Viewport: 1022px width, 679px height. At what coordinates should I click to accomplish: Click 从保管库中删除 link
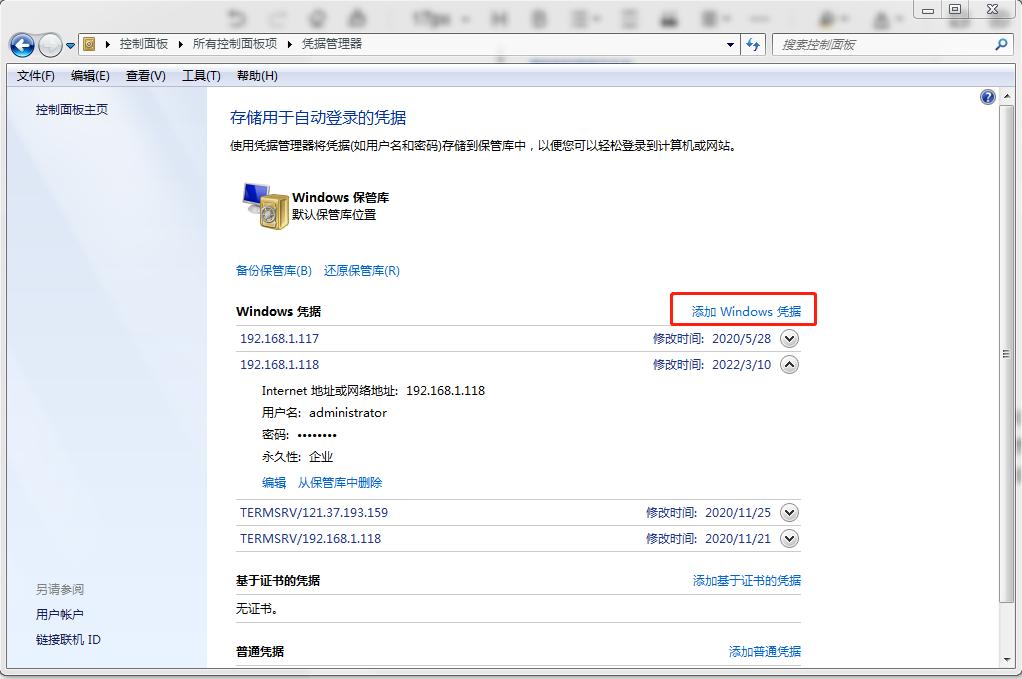point(340,482)
